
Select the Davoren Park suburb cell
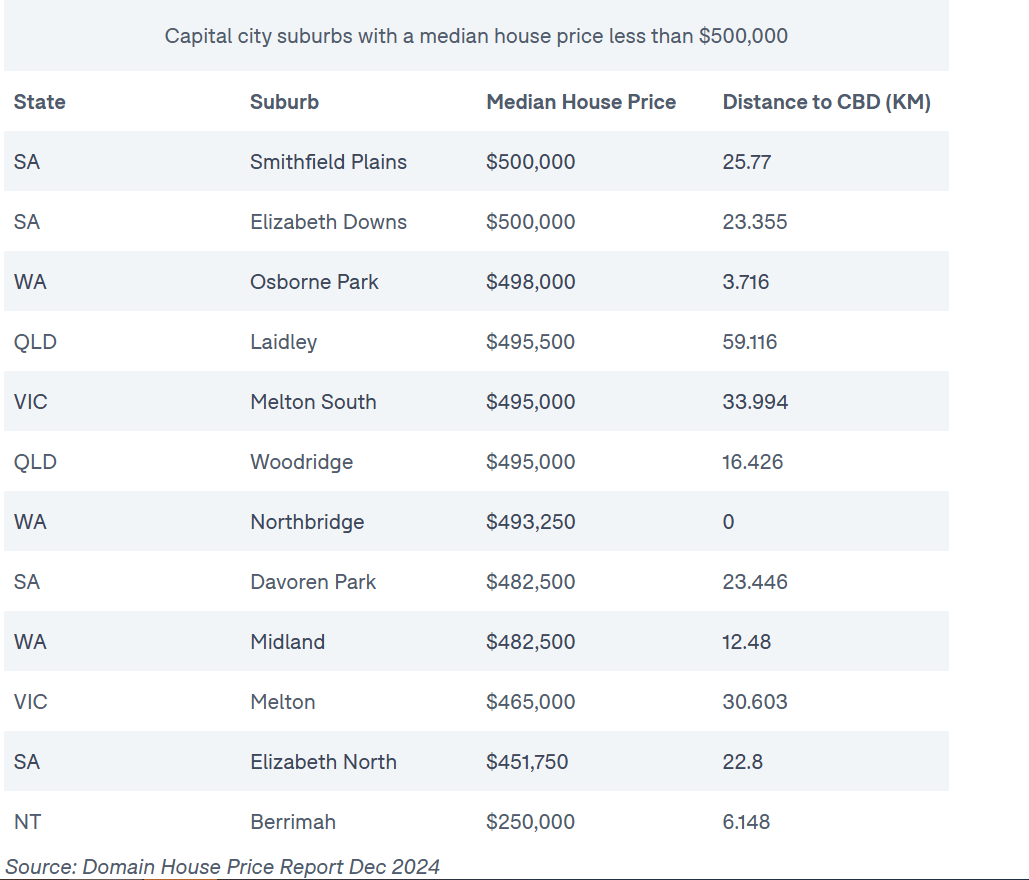[313, 582]
